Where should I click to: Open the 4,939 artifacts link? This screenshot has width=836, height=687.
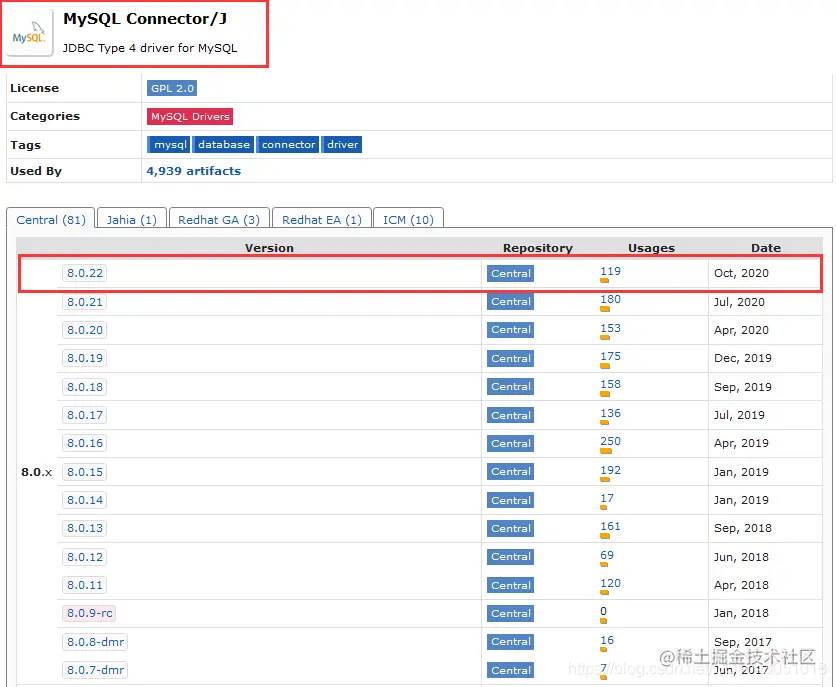click(194, 171)
